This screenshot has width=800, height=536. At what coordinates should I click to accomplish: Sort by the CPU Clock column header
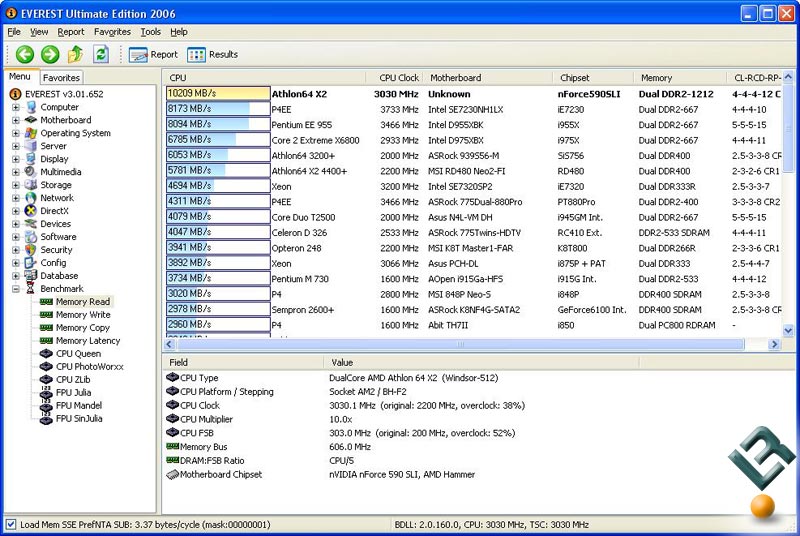(x=396, y=78)
